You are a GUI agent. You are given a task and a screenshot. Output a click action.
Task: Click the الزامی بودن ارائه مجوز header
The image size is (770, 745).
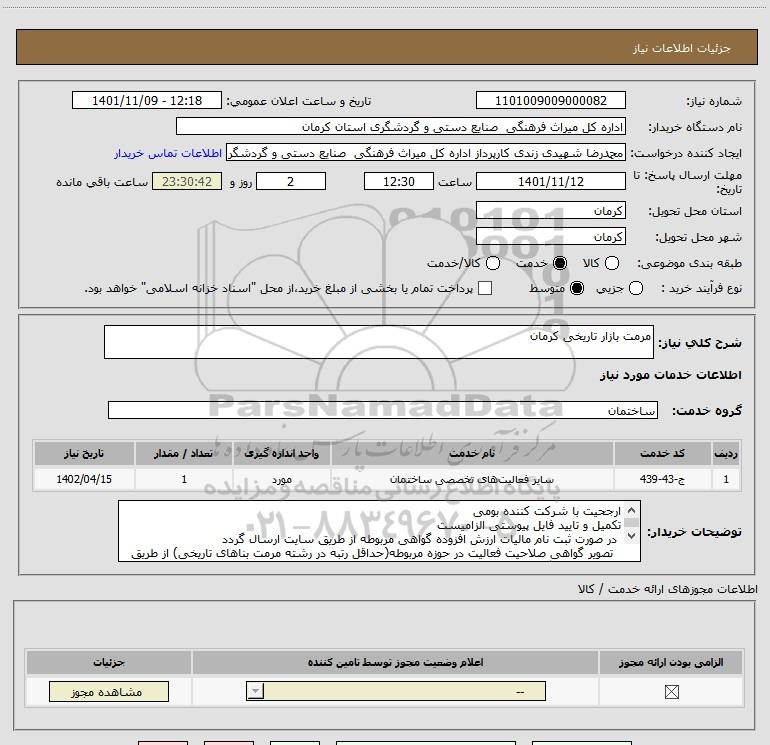pyautogui.click(x=671, y=662)
